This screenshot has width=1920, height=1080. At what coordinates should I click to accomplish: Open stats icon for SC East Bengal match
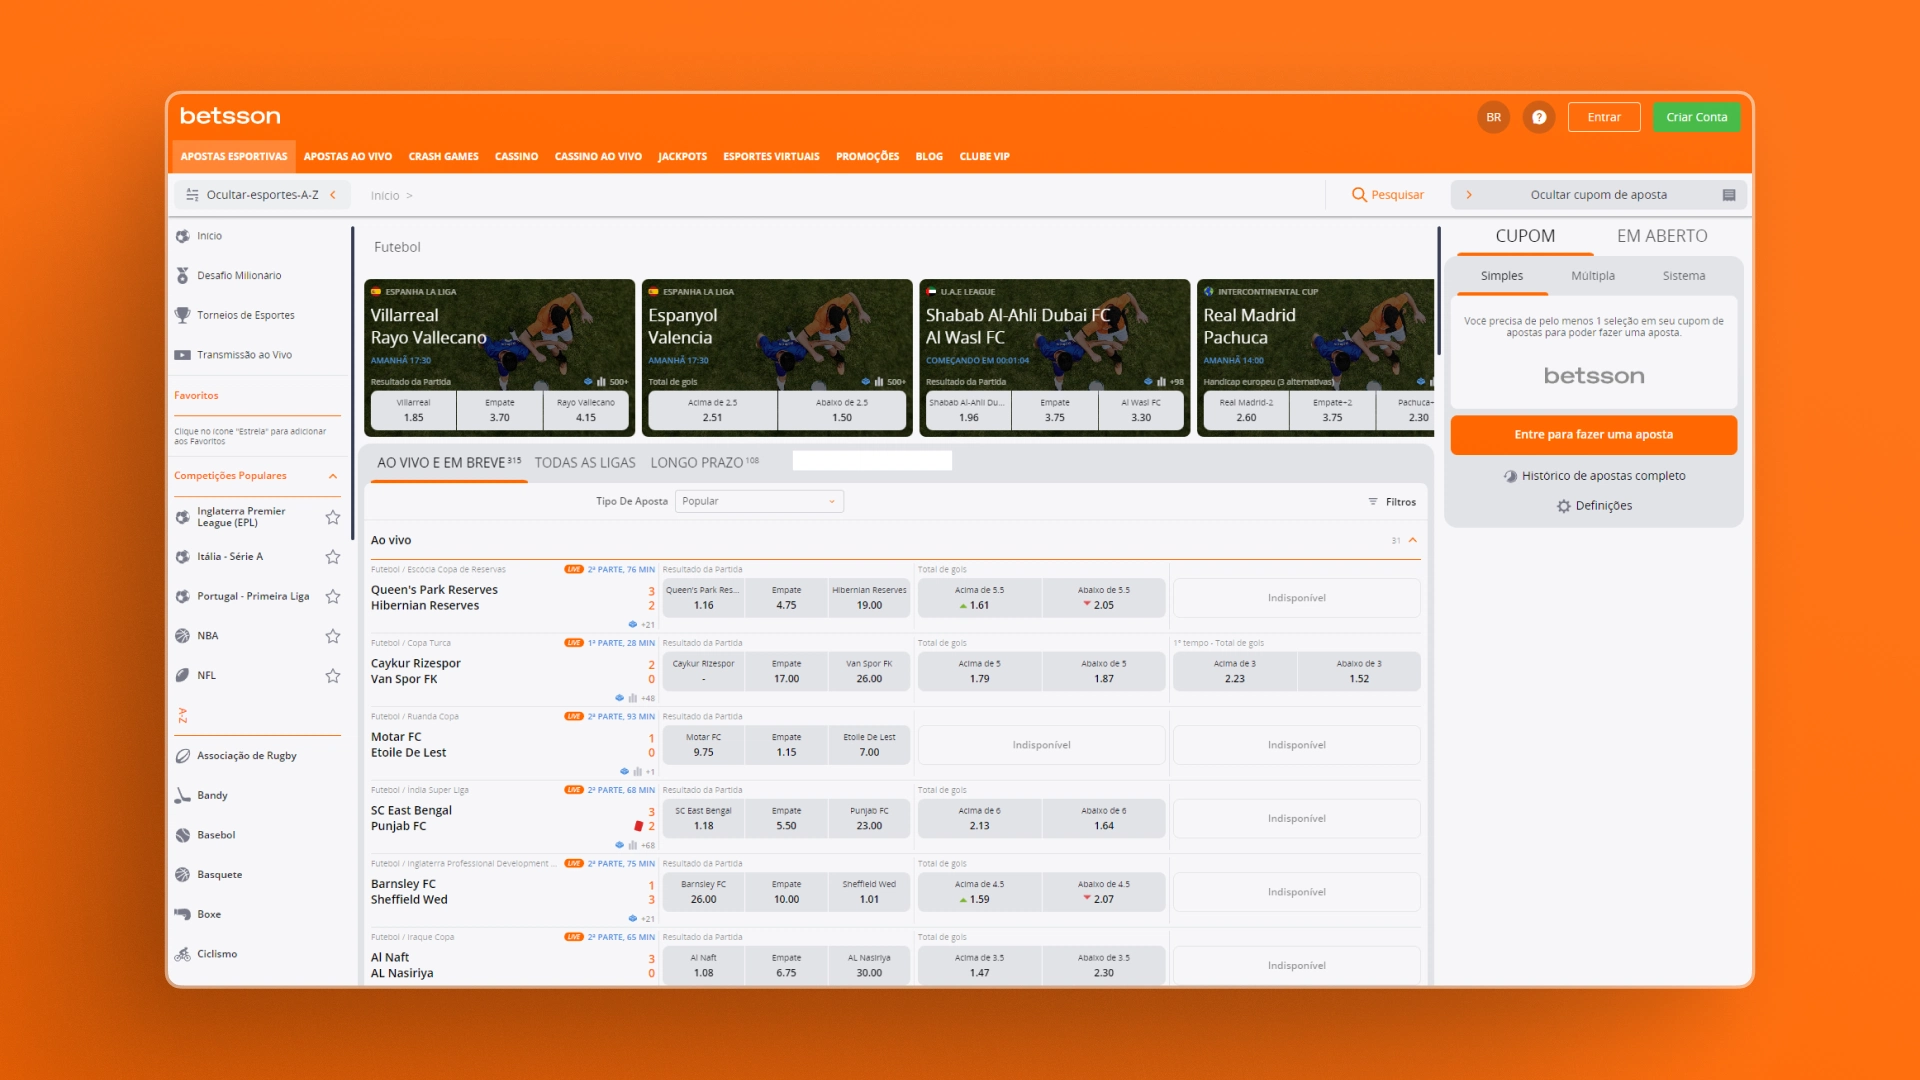tap(633, 845)
